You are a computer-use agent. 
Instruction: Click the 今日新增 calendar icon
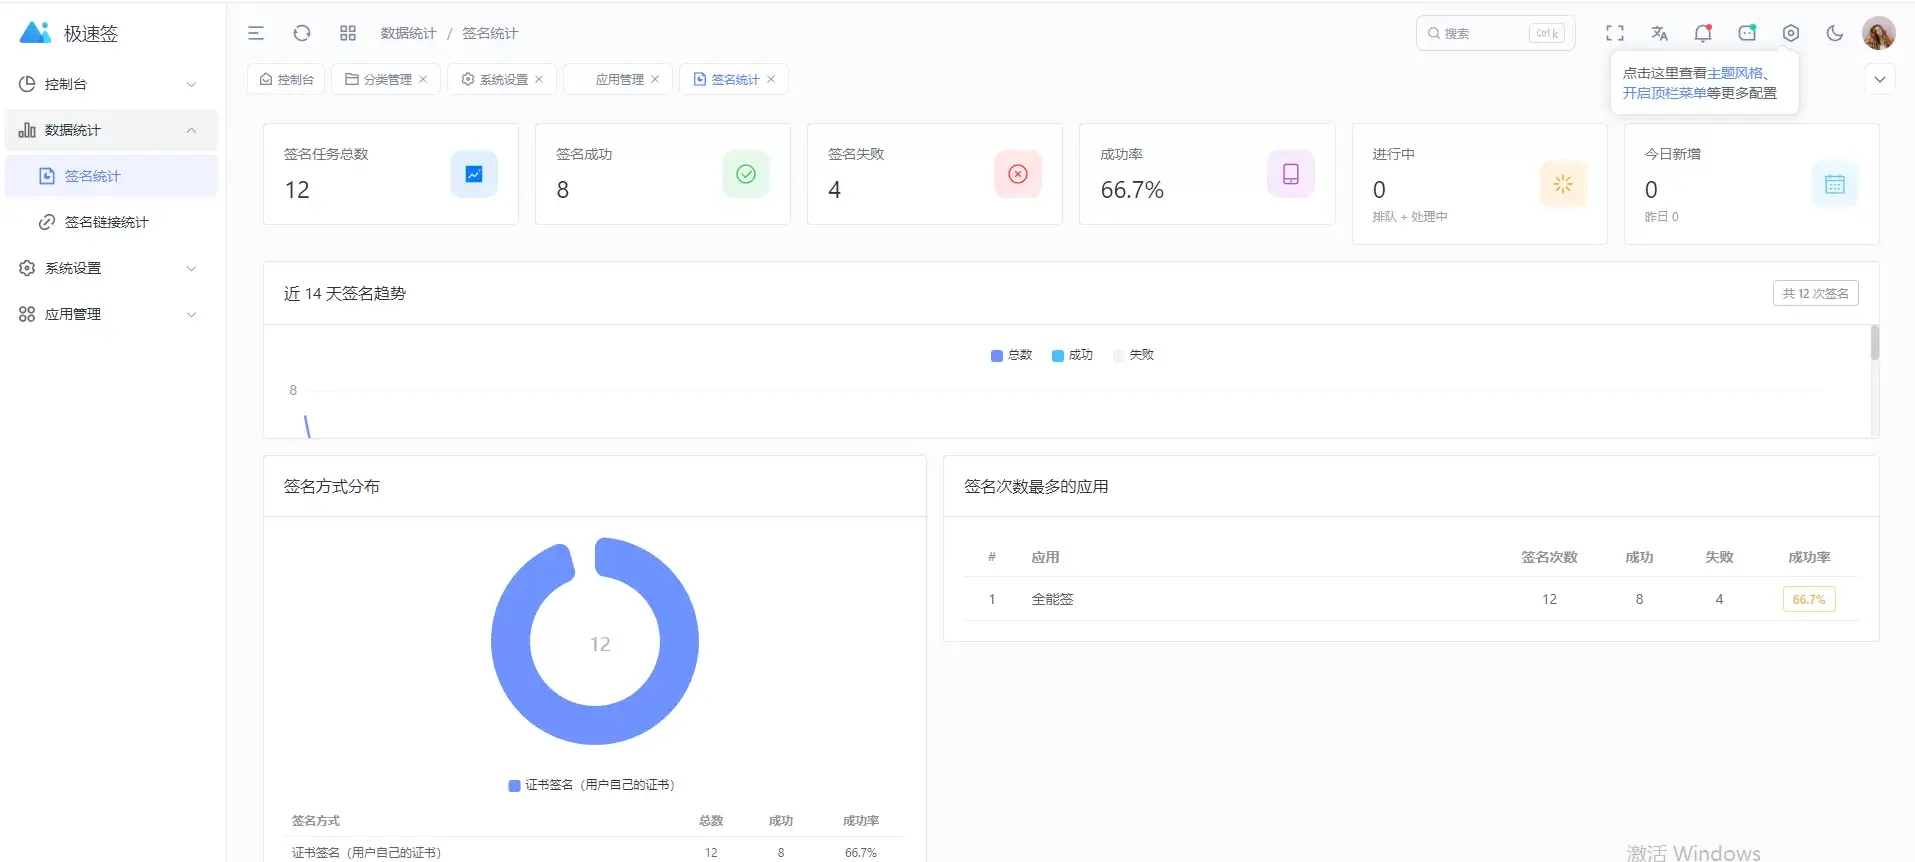1835,184
